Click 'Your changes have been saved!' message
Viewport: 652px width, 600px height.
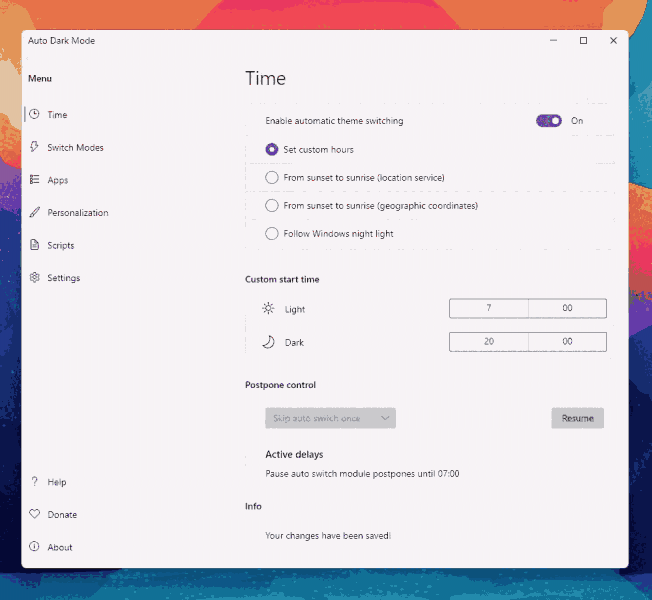tap(328, 536)
